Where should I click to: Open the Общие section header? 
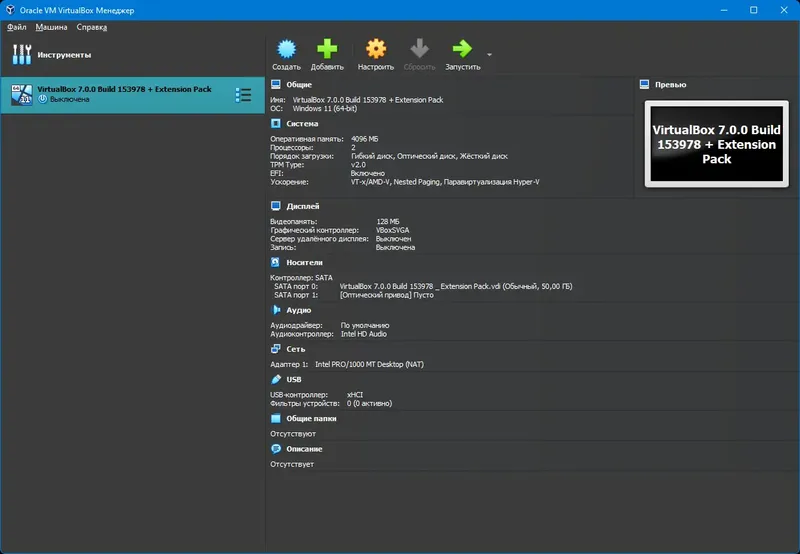(x=299, y=85)
